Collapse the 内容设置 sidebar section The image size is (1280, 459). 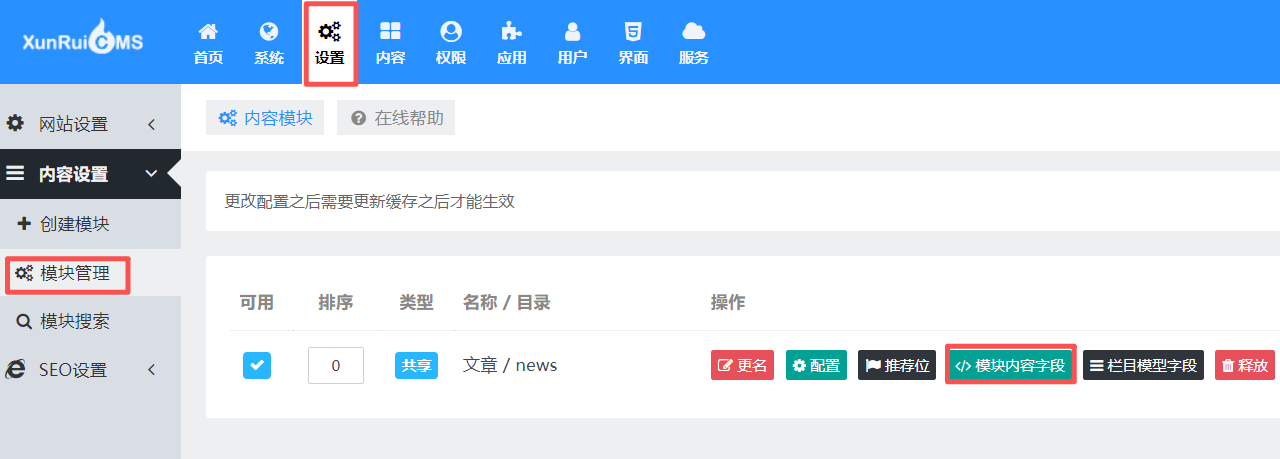(x=90, y=174)
